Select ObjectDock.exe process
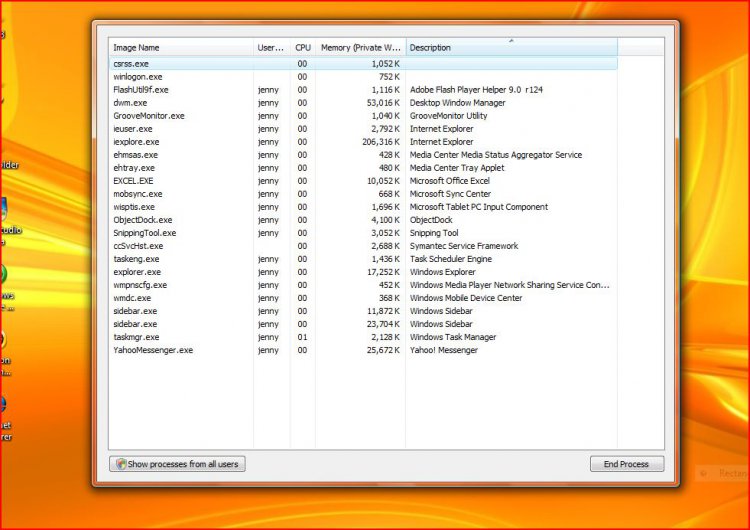Viewport: 750px width, 530px height. tap(363, 220)
